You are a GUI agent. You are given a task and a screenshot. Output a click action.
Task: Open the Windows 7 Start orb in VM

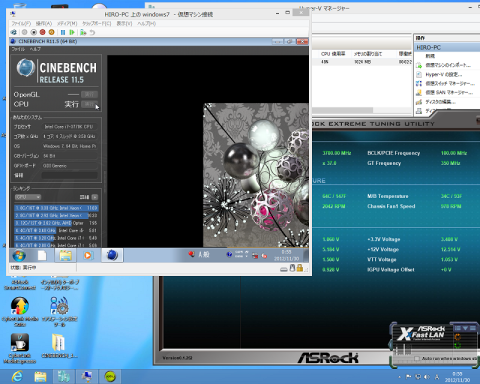pyautogui.click(x=19, y=256)
